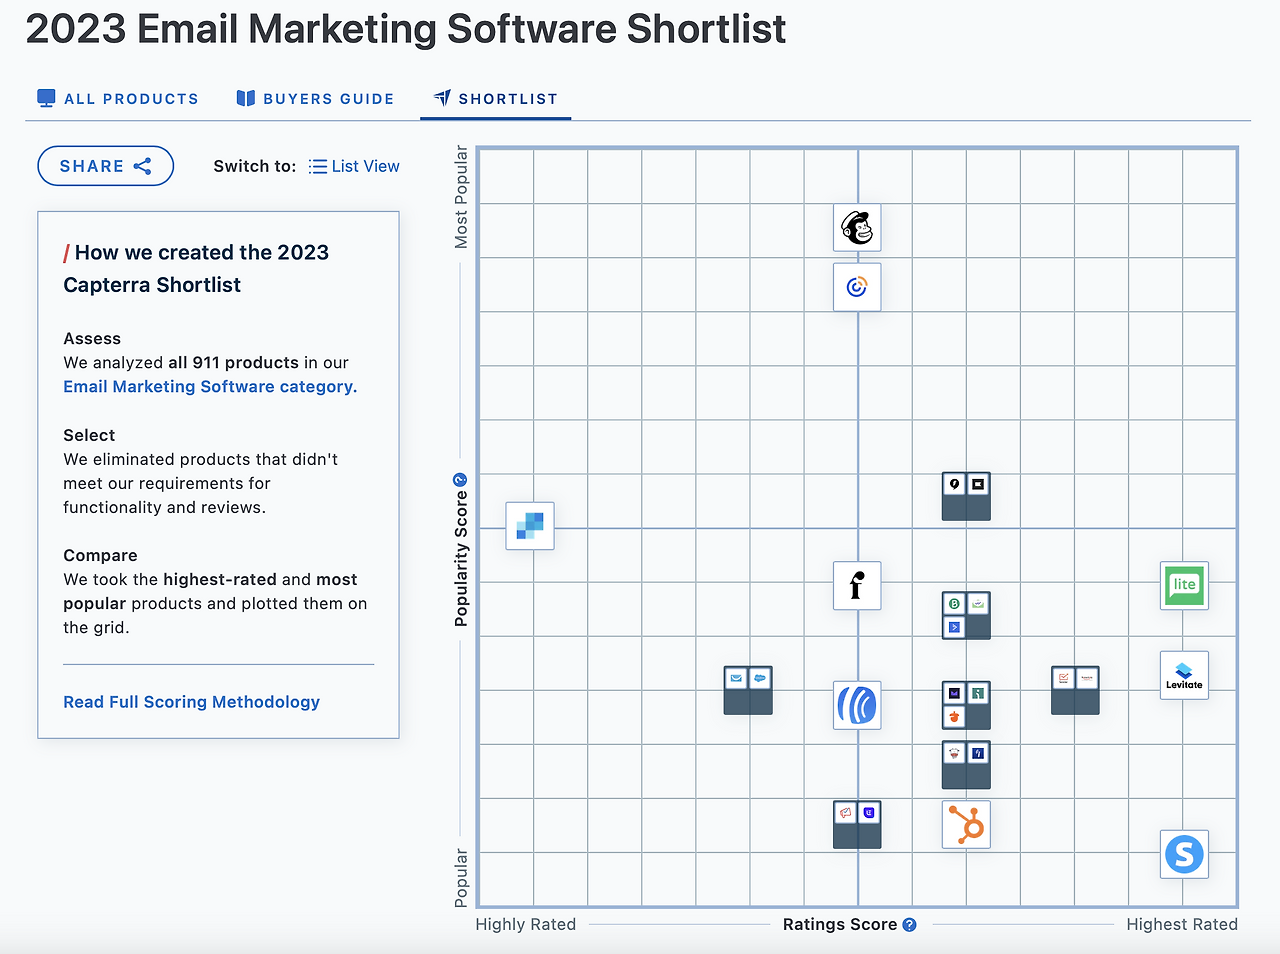Image resolution: width=1280 pixels, height=954 pixels.
Task: Click the Levitate logo tile
Action: coord(1184,675)
